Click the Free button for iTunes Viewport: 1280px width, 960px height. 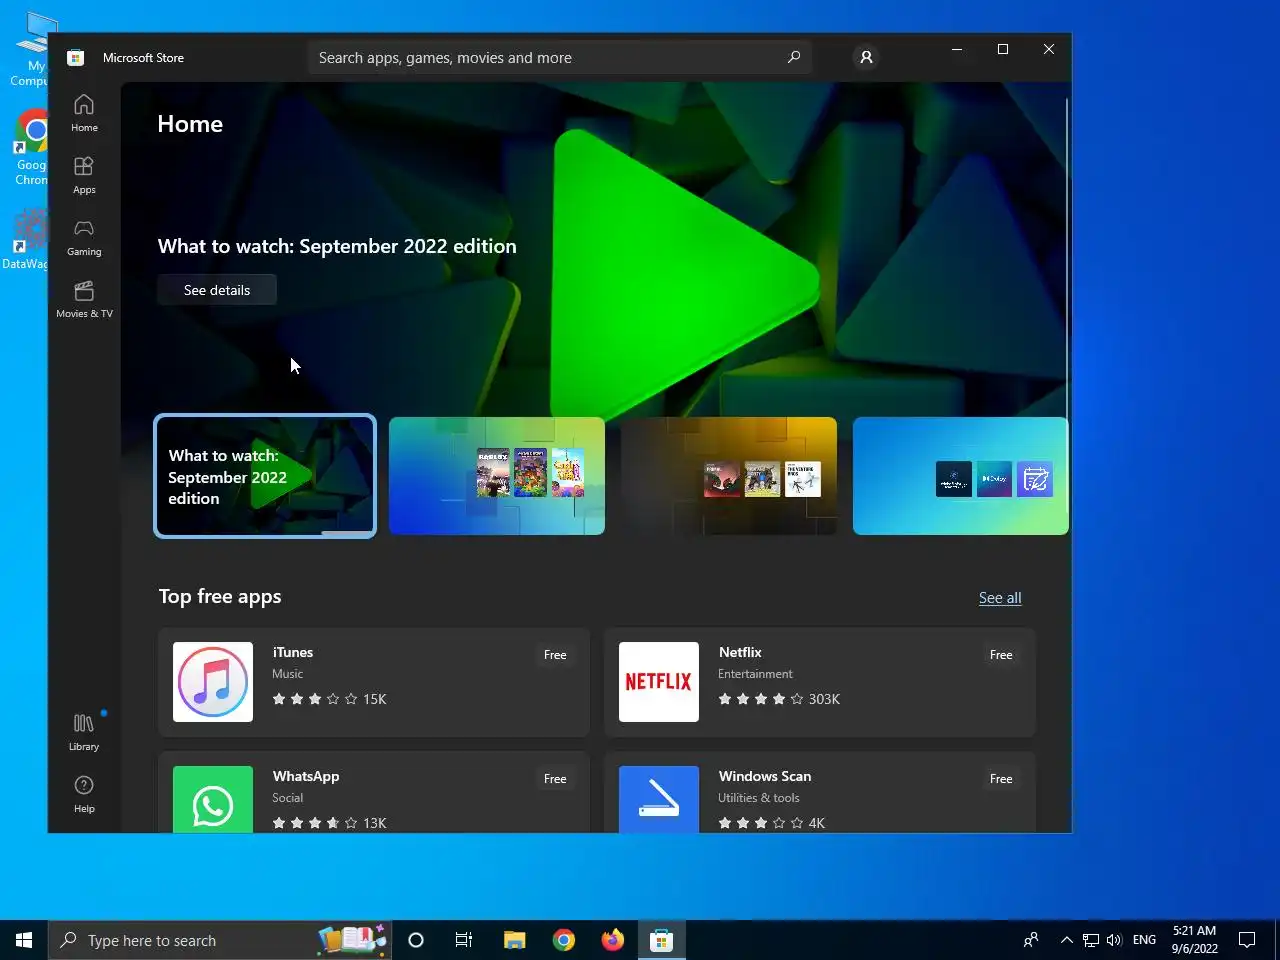555,655
